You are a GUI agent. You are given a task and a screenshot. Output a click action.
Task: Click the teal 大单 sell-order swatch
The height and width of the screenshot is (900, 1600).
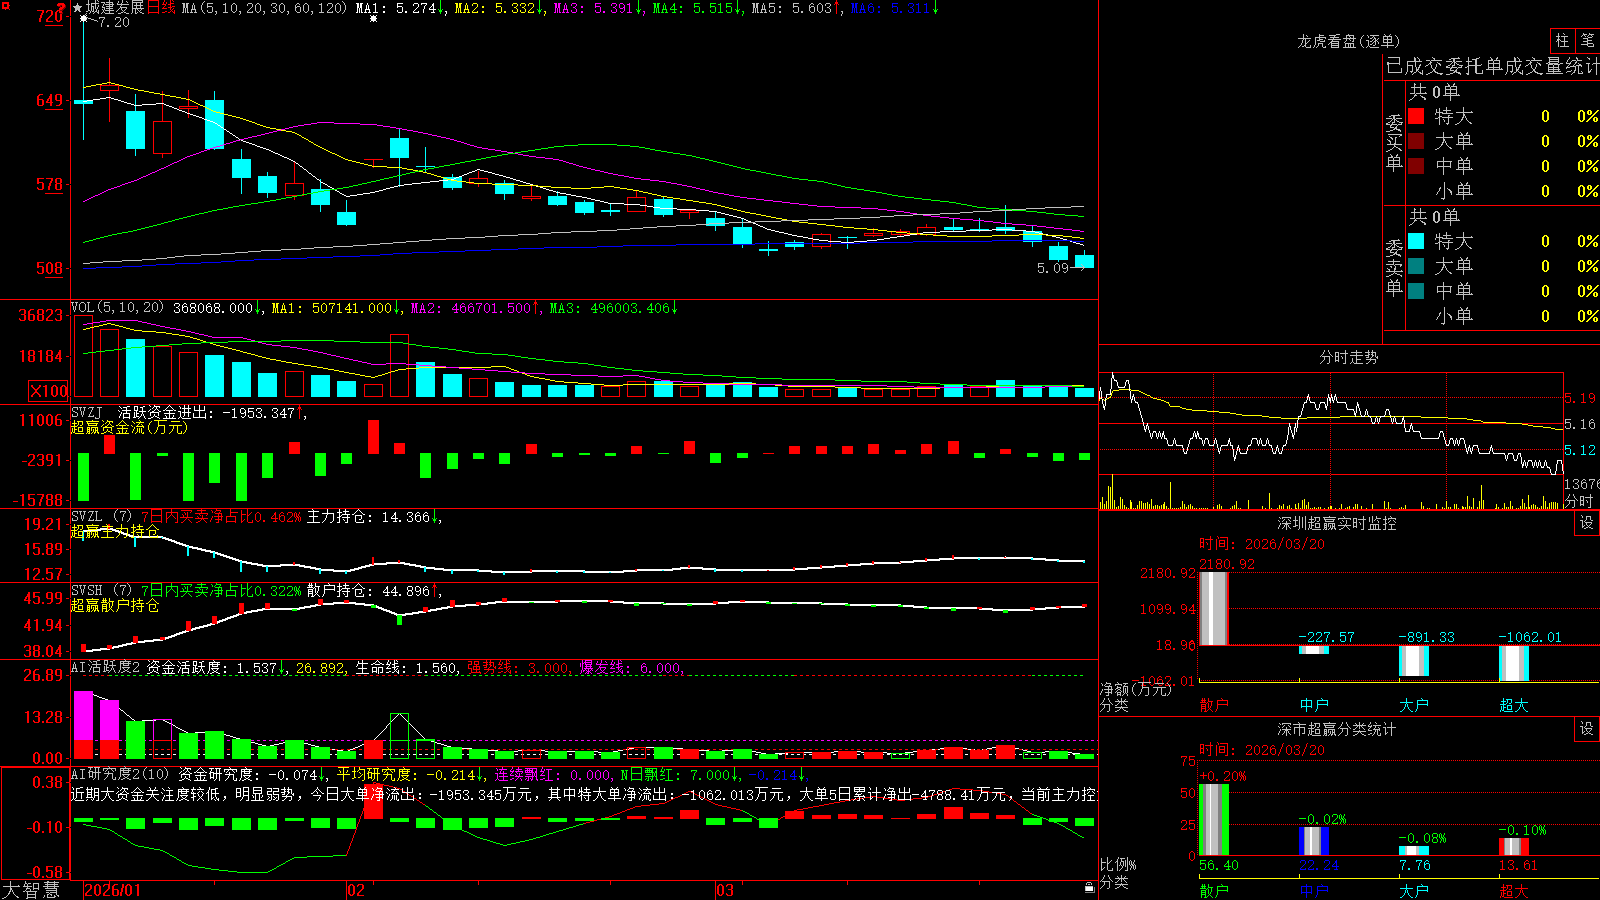tap(1416, 266)
